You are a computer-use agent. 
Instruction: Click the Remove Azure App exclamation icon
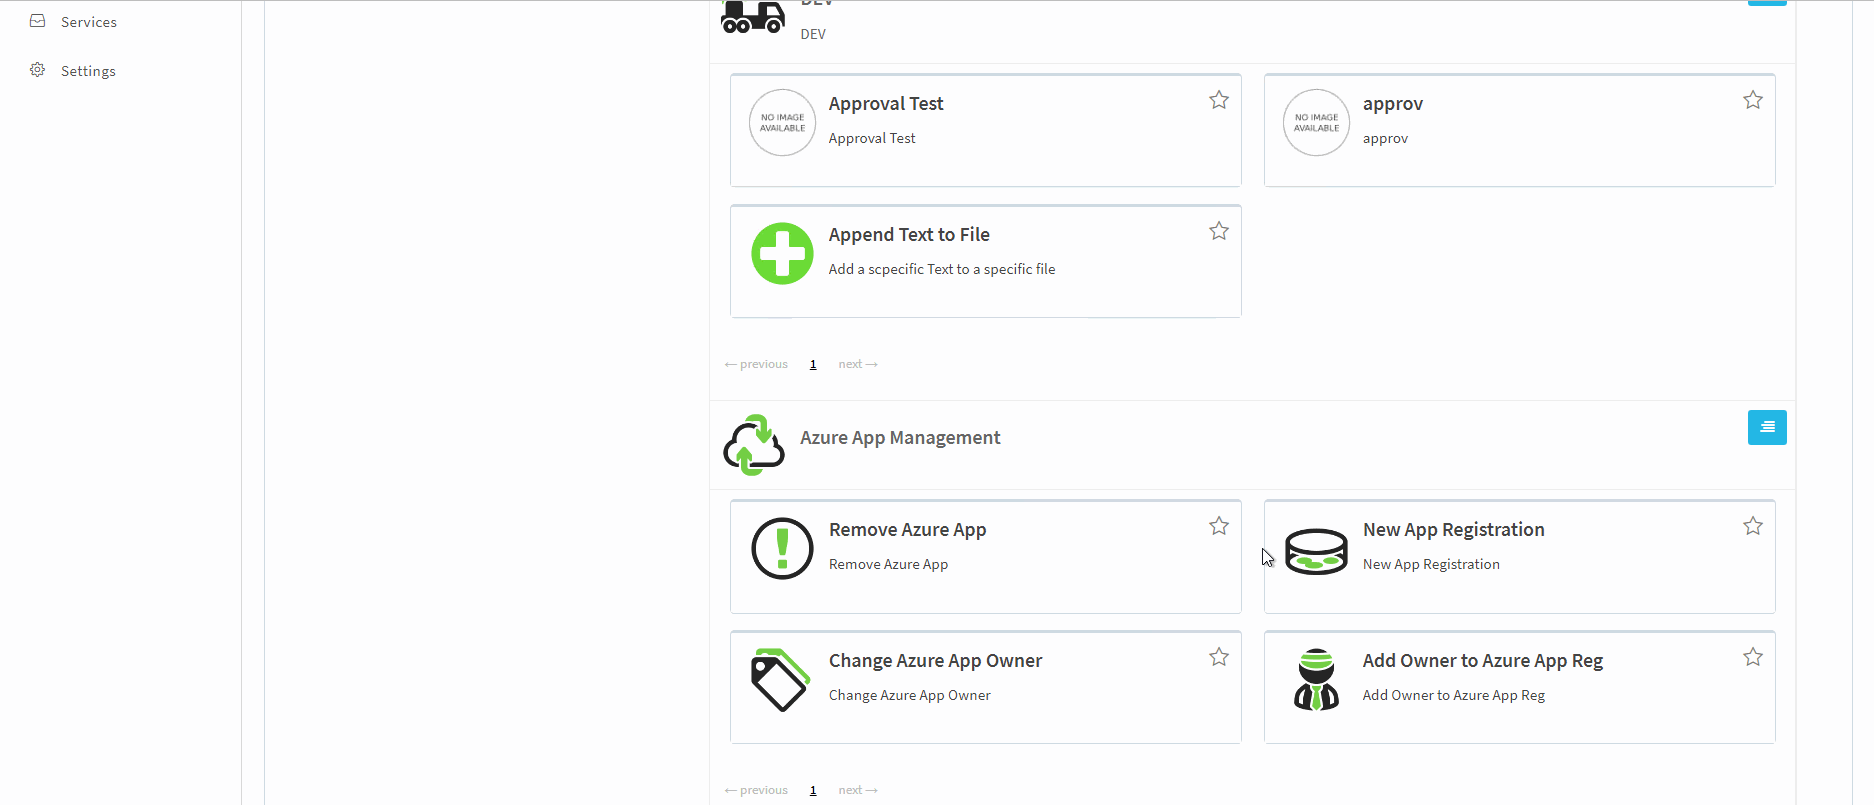782,548
